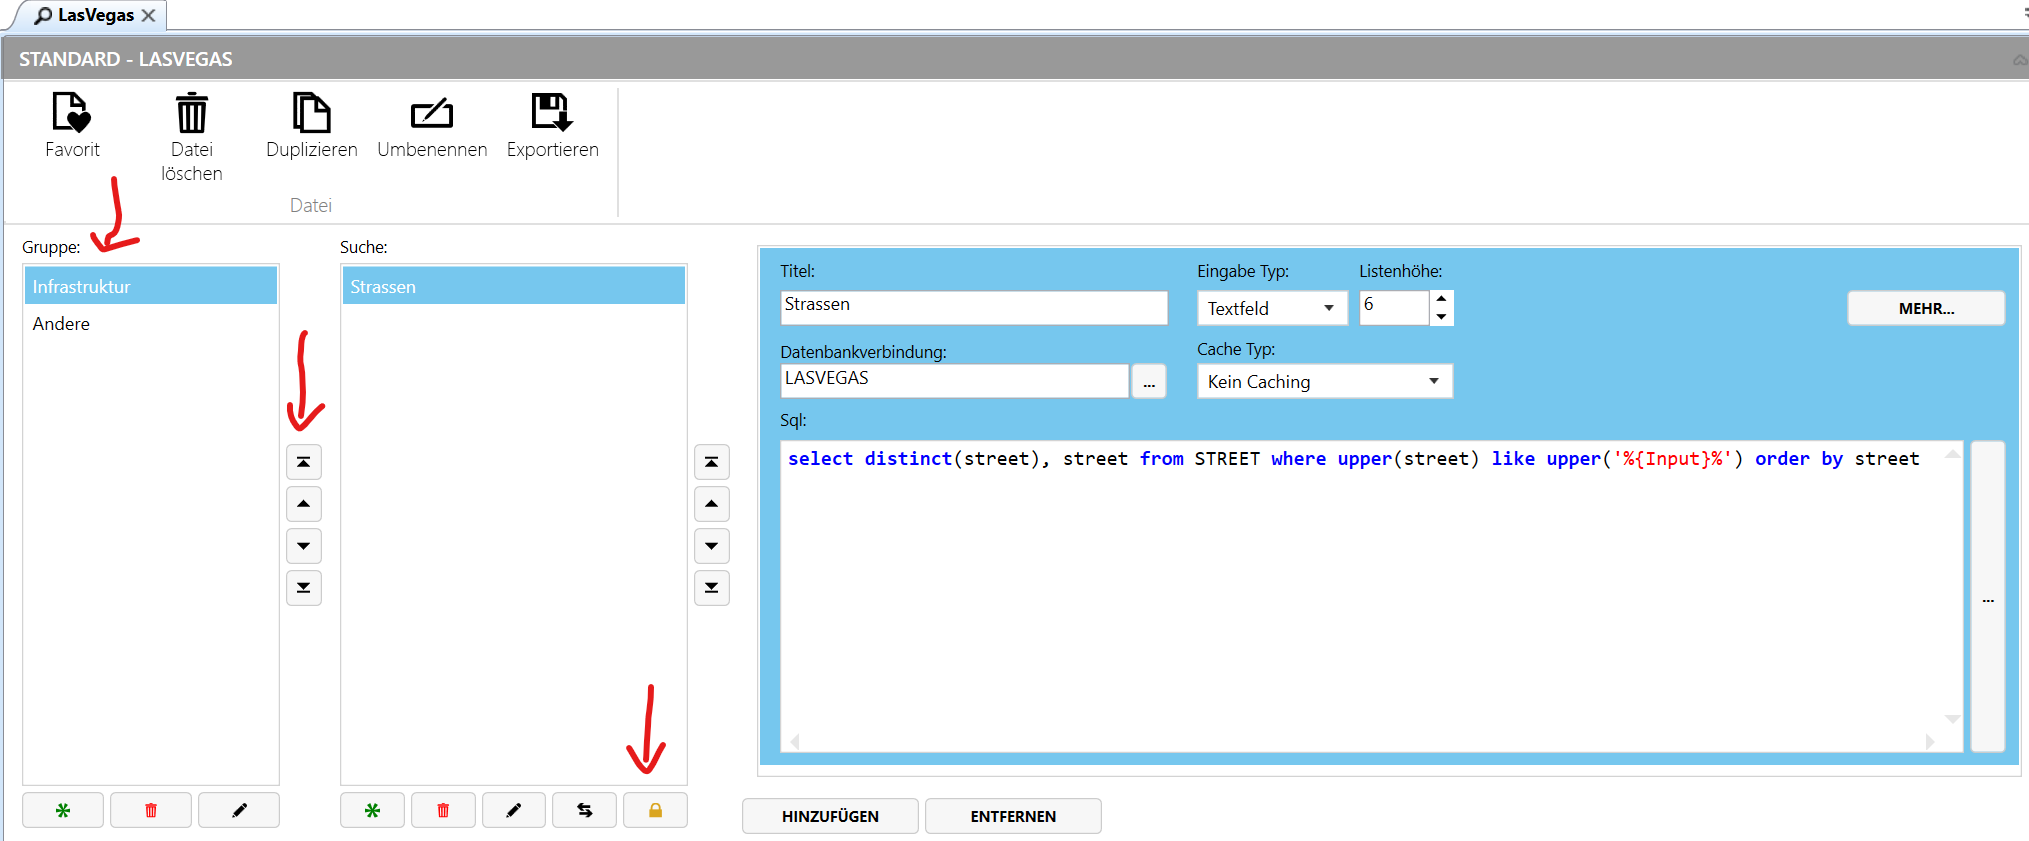Browse Datenbankverbindung with ... button
Screen dimensions: 2029x841
tap(1149, 381)
